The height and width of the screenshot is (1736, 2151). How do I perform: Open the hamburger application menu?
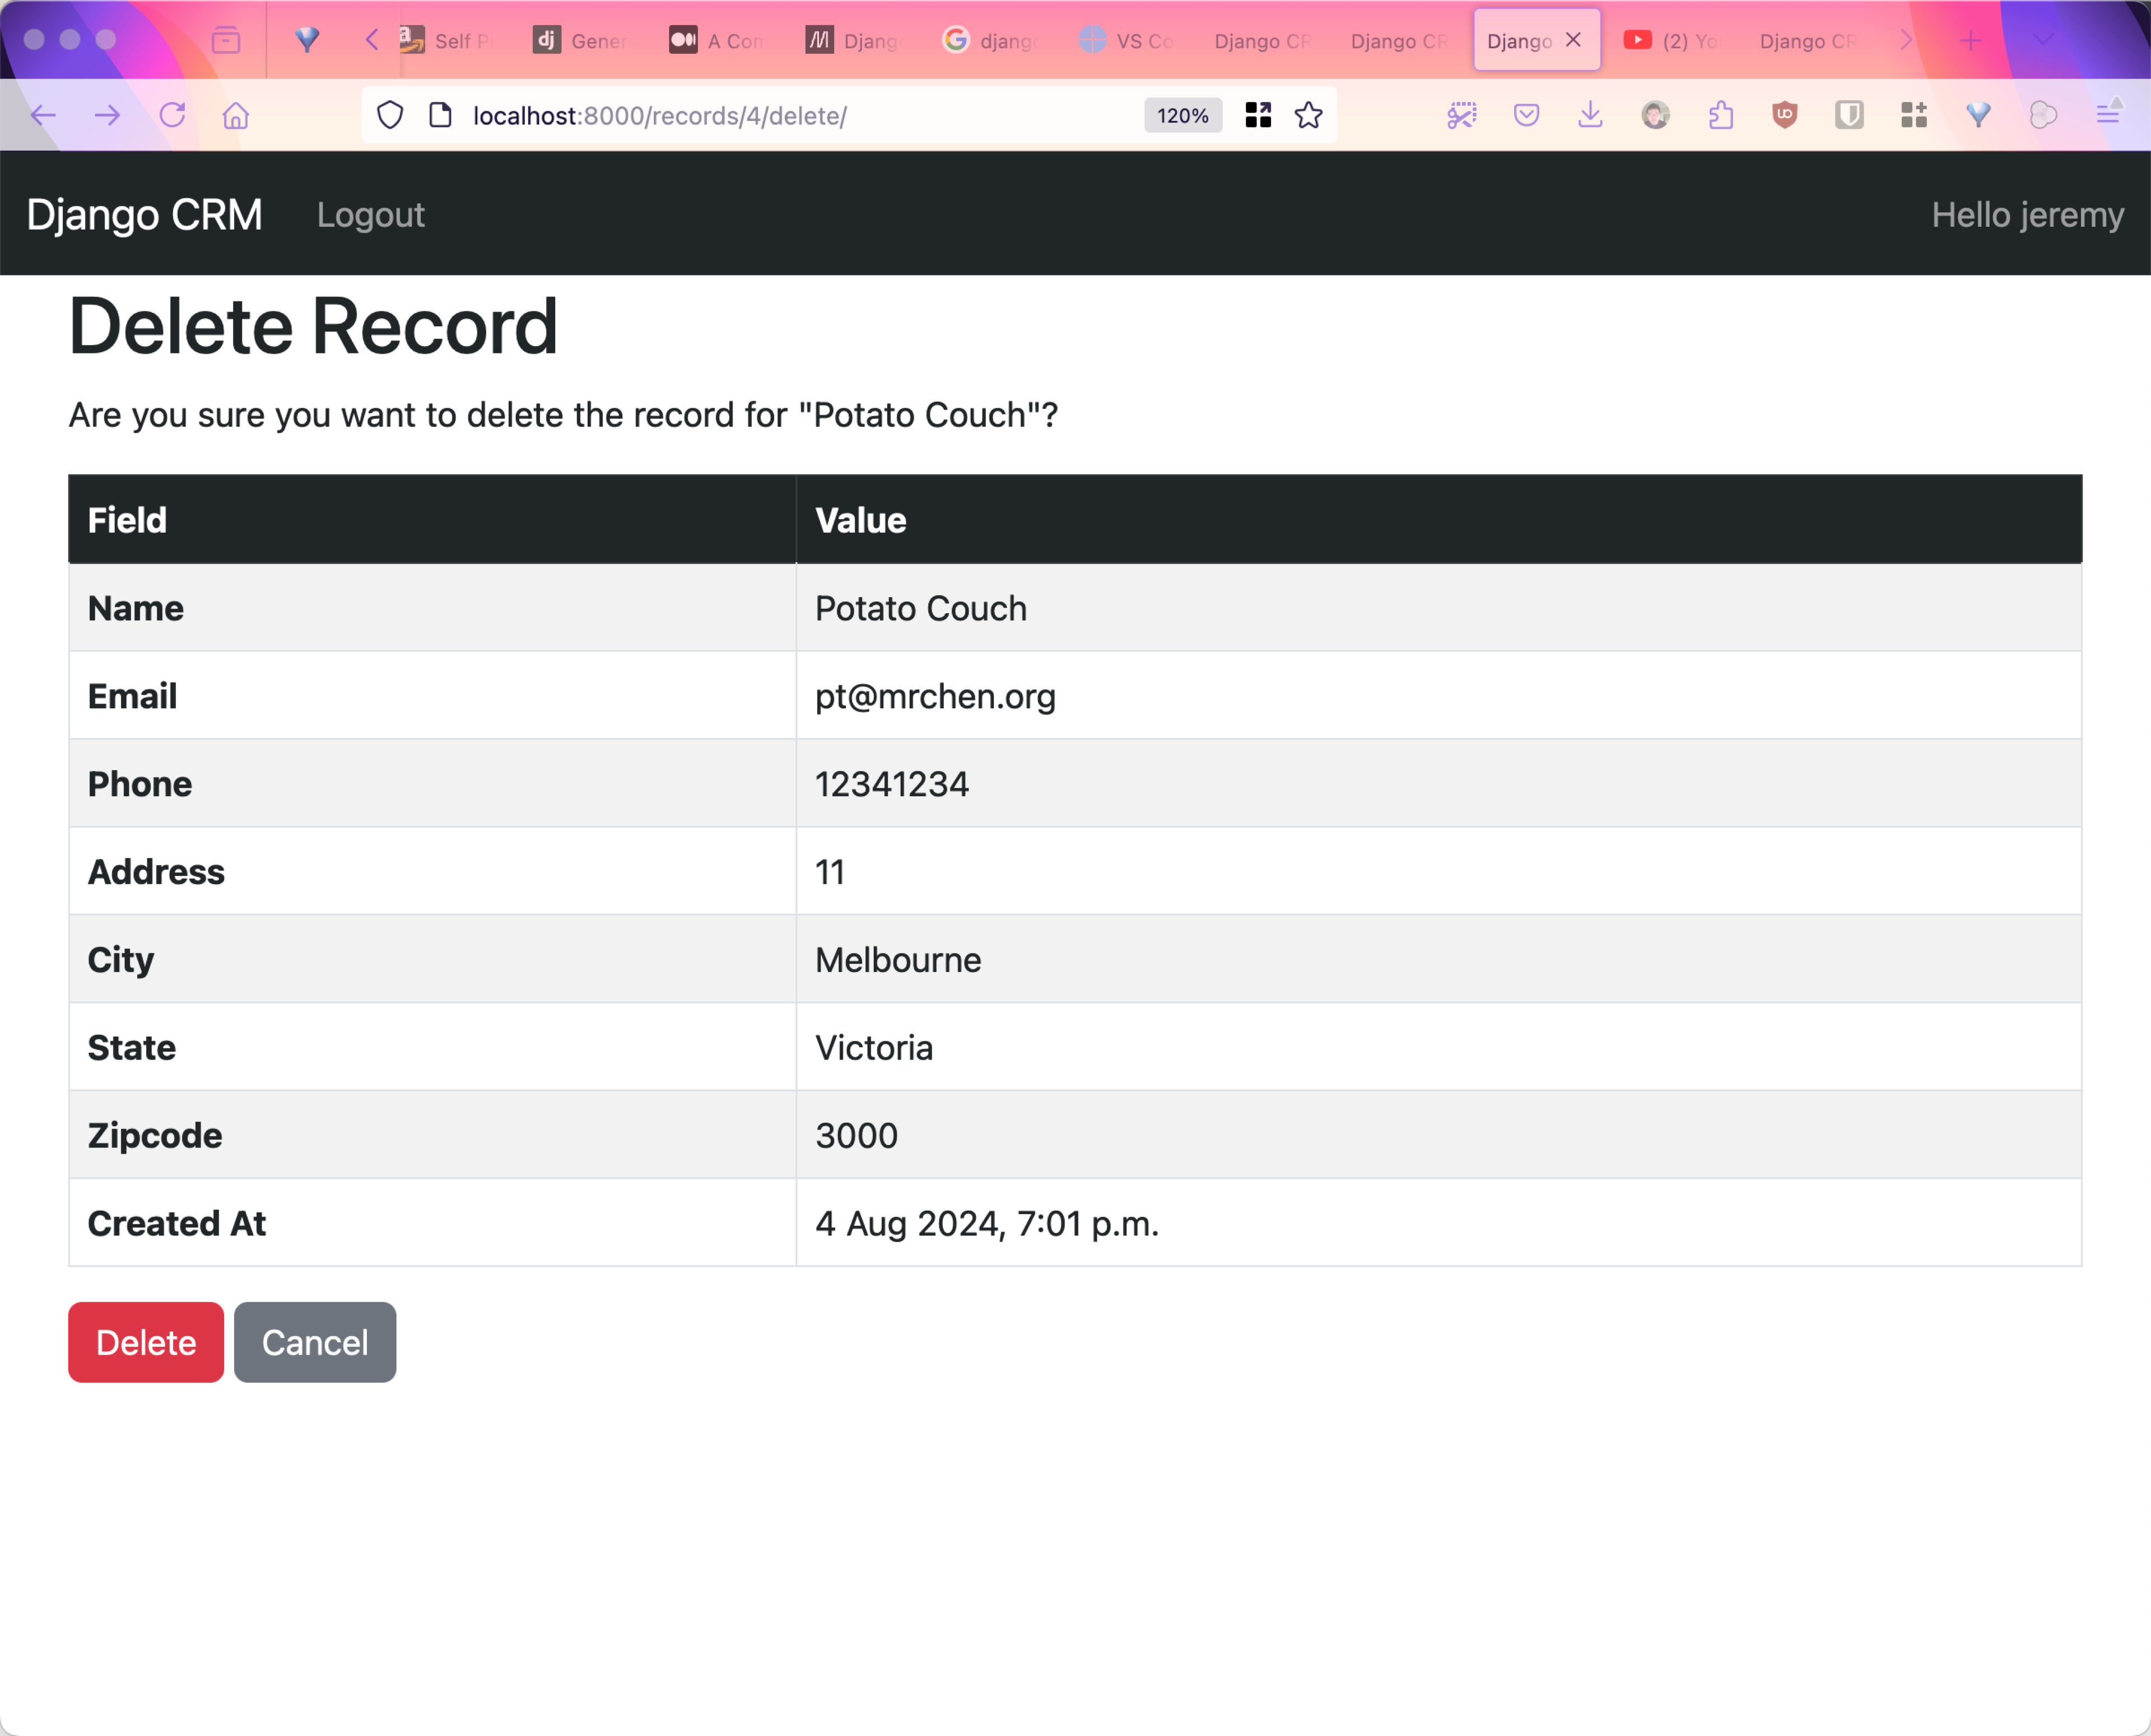click(2108, 115)
